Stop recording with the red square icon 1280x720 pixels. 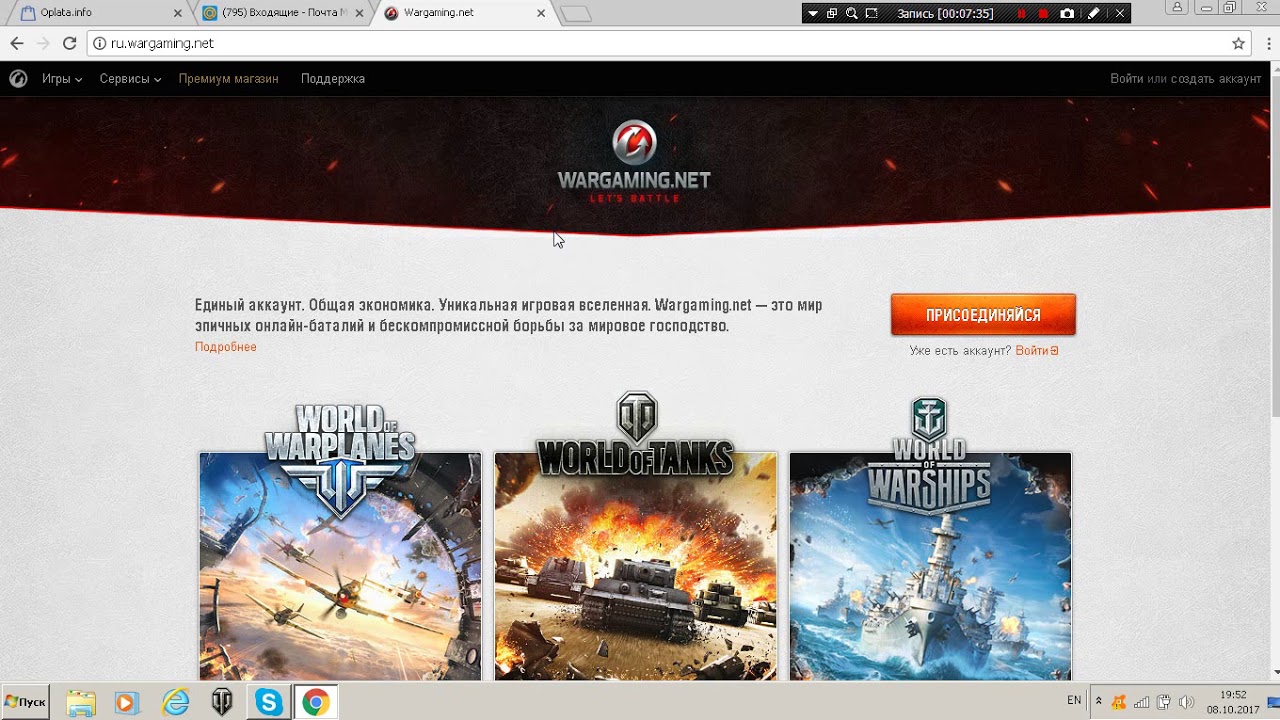coord(1043,13)
